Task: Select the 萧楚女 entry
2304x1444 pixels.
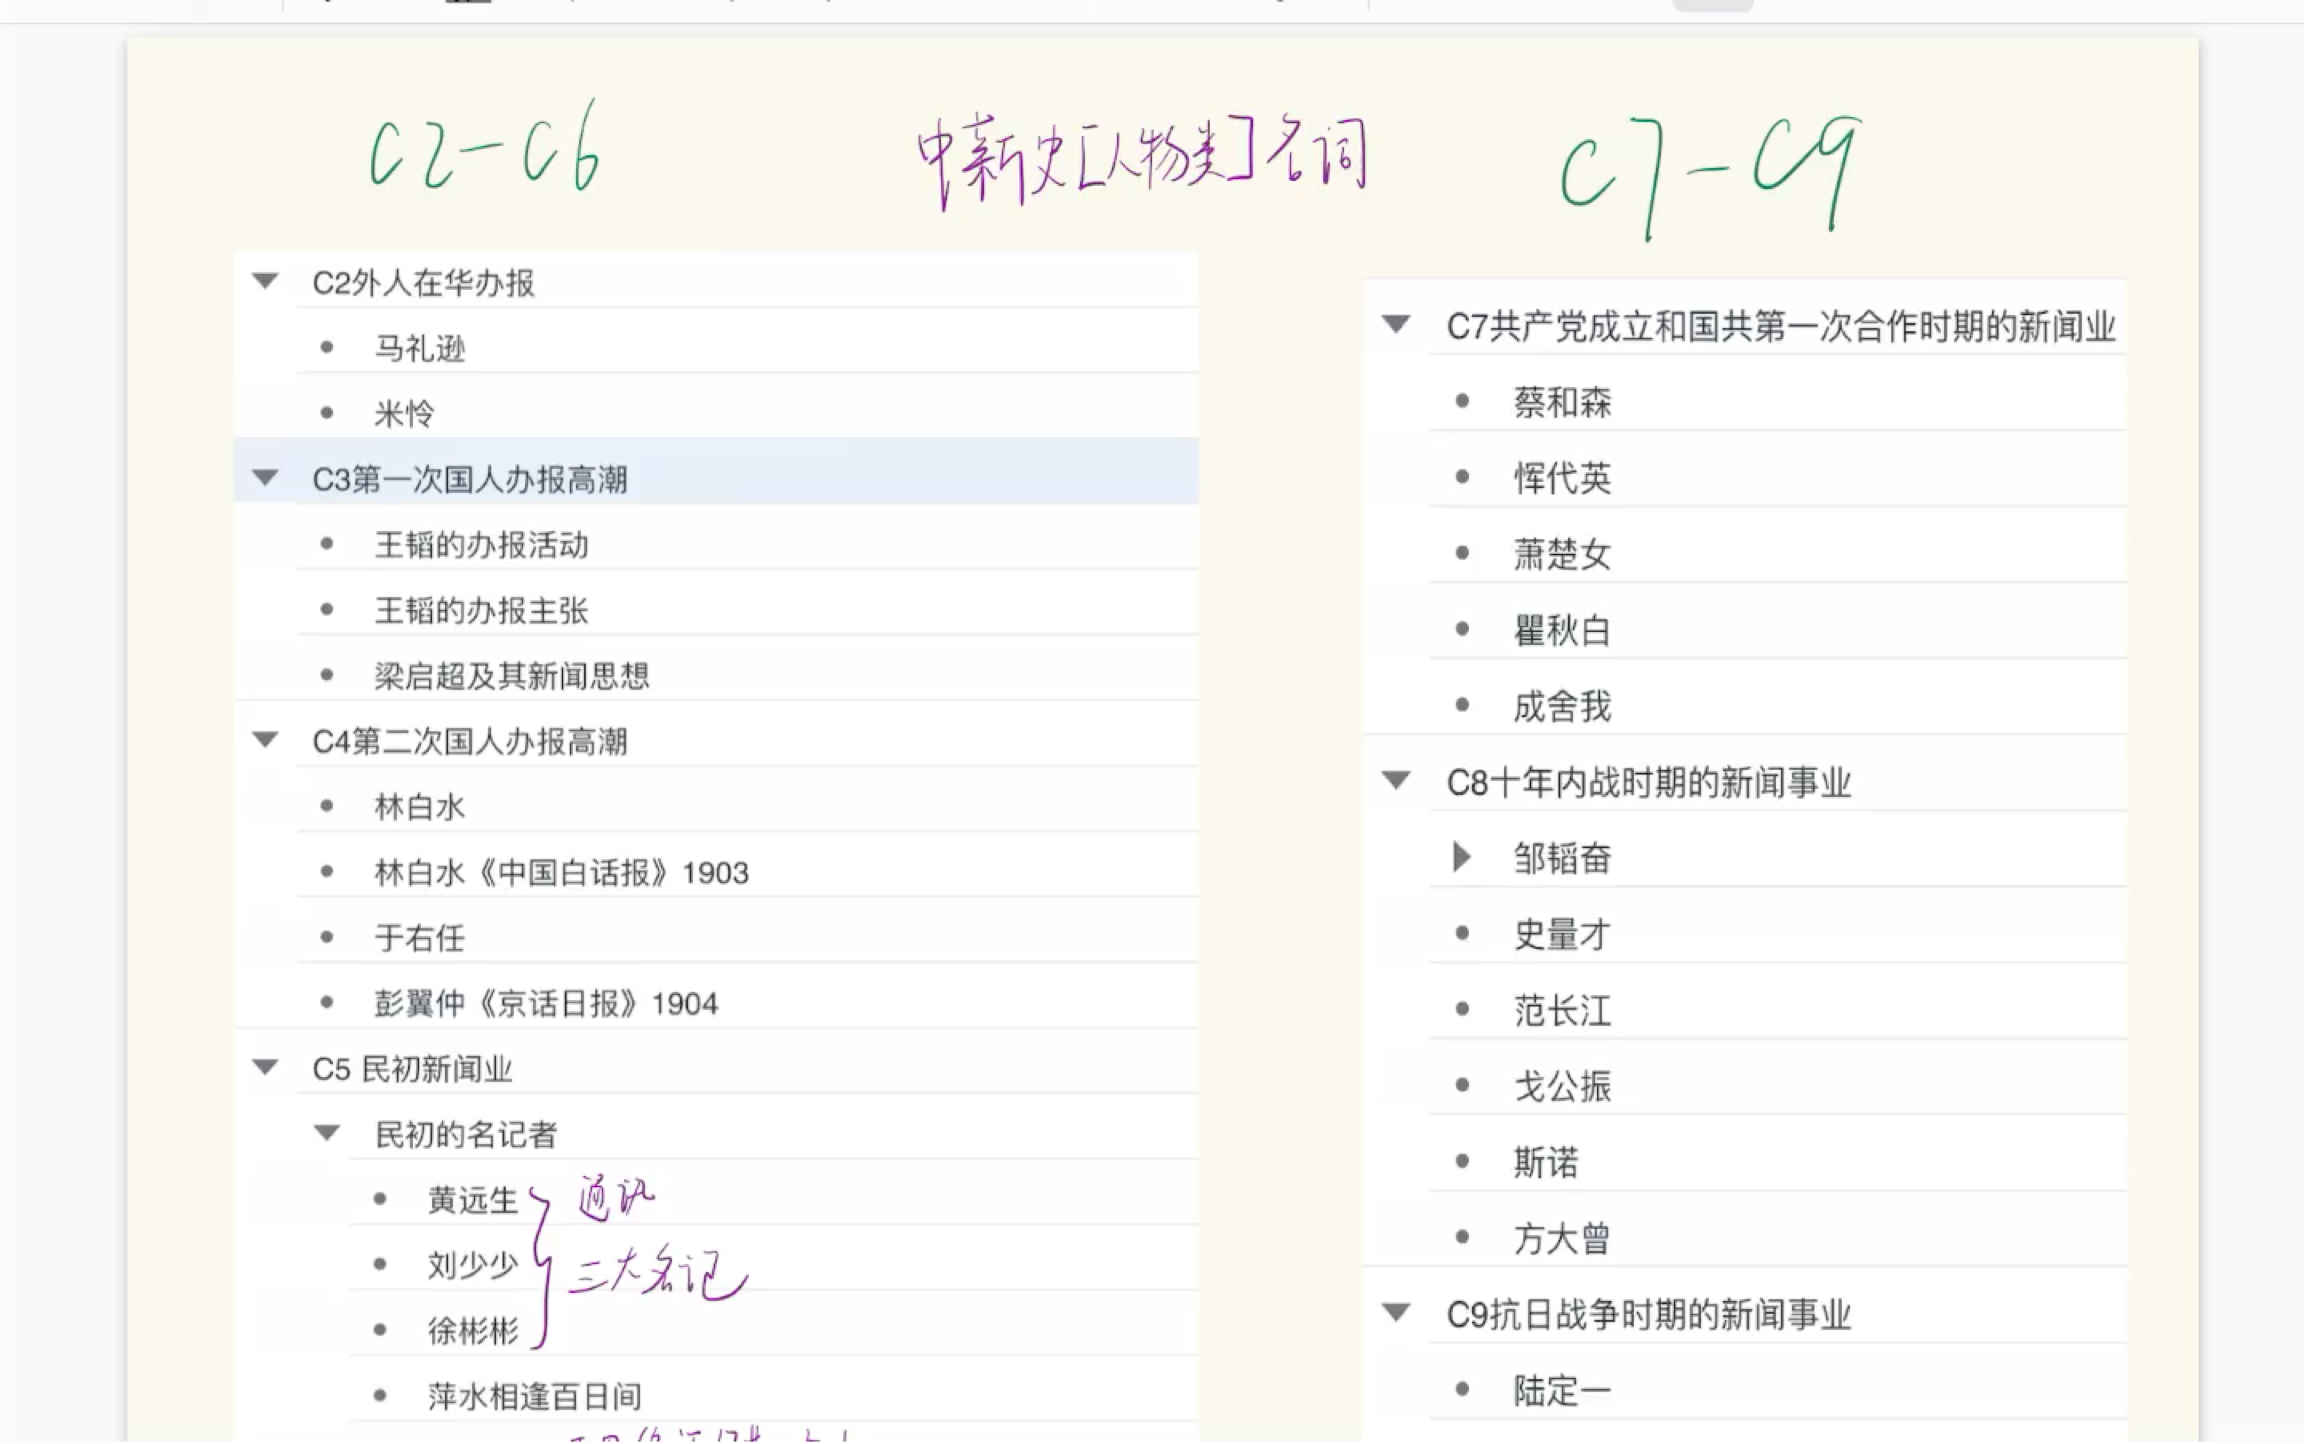Action: coord(1562,554)
